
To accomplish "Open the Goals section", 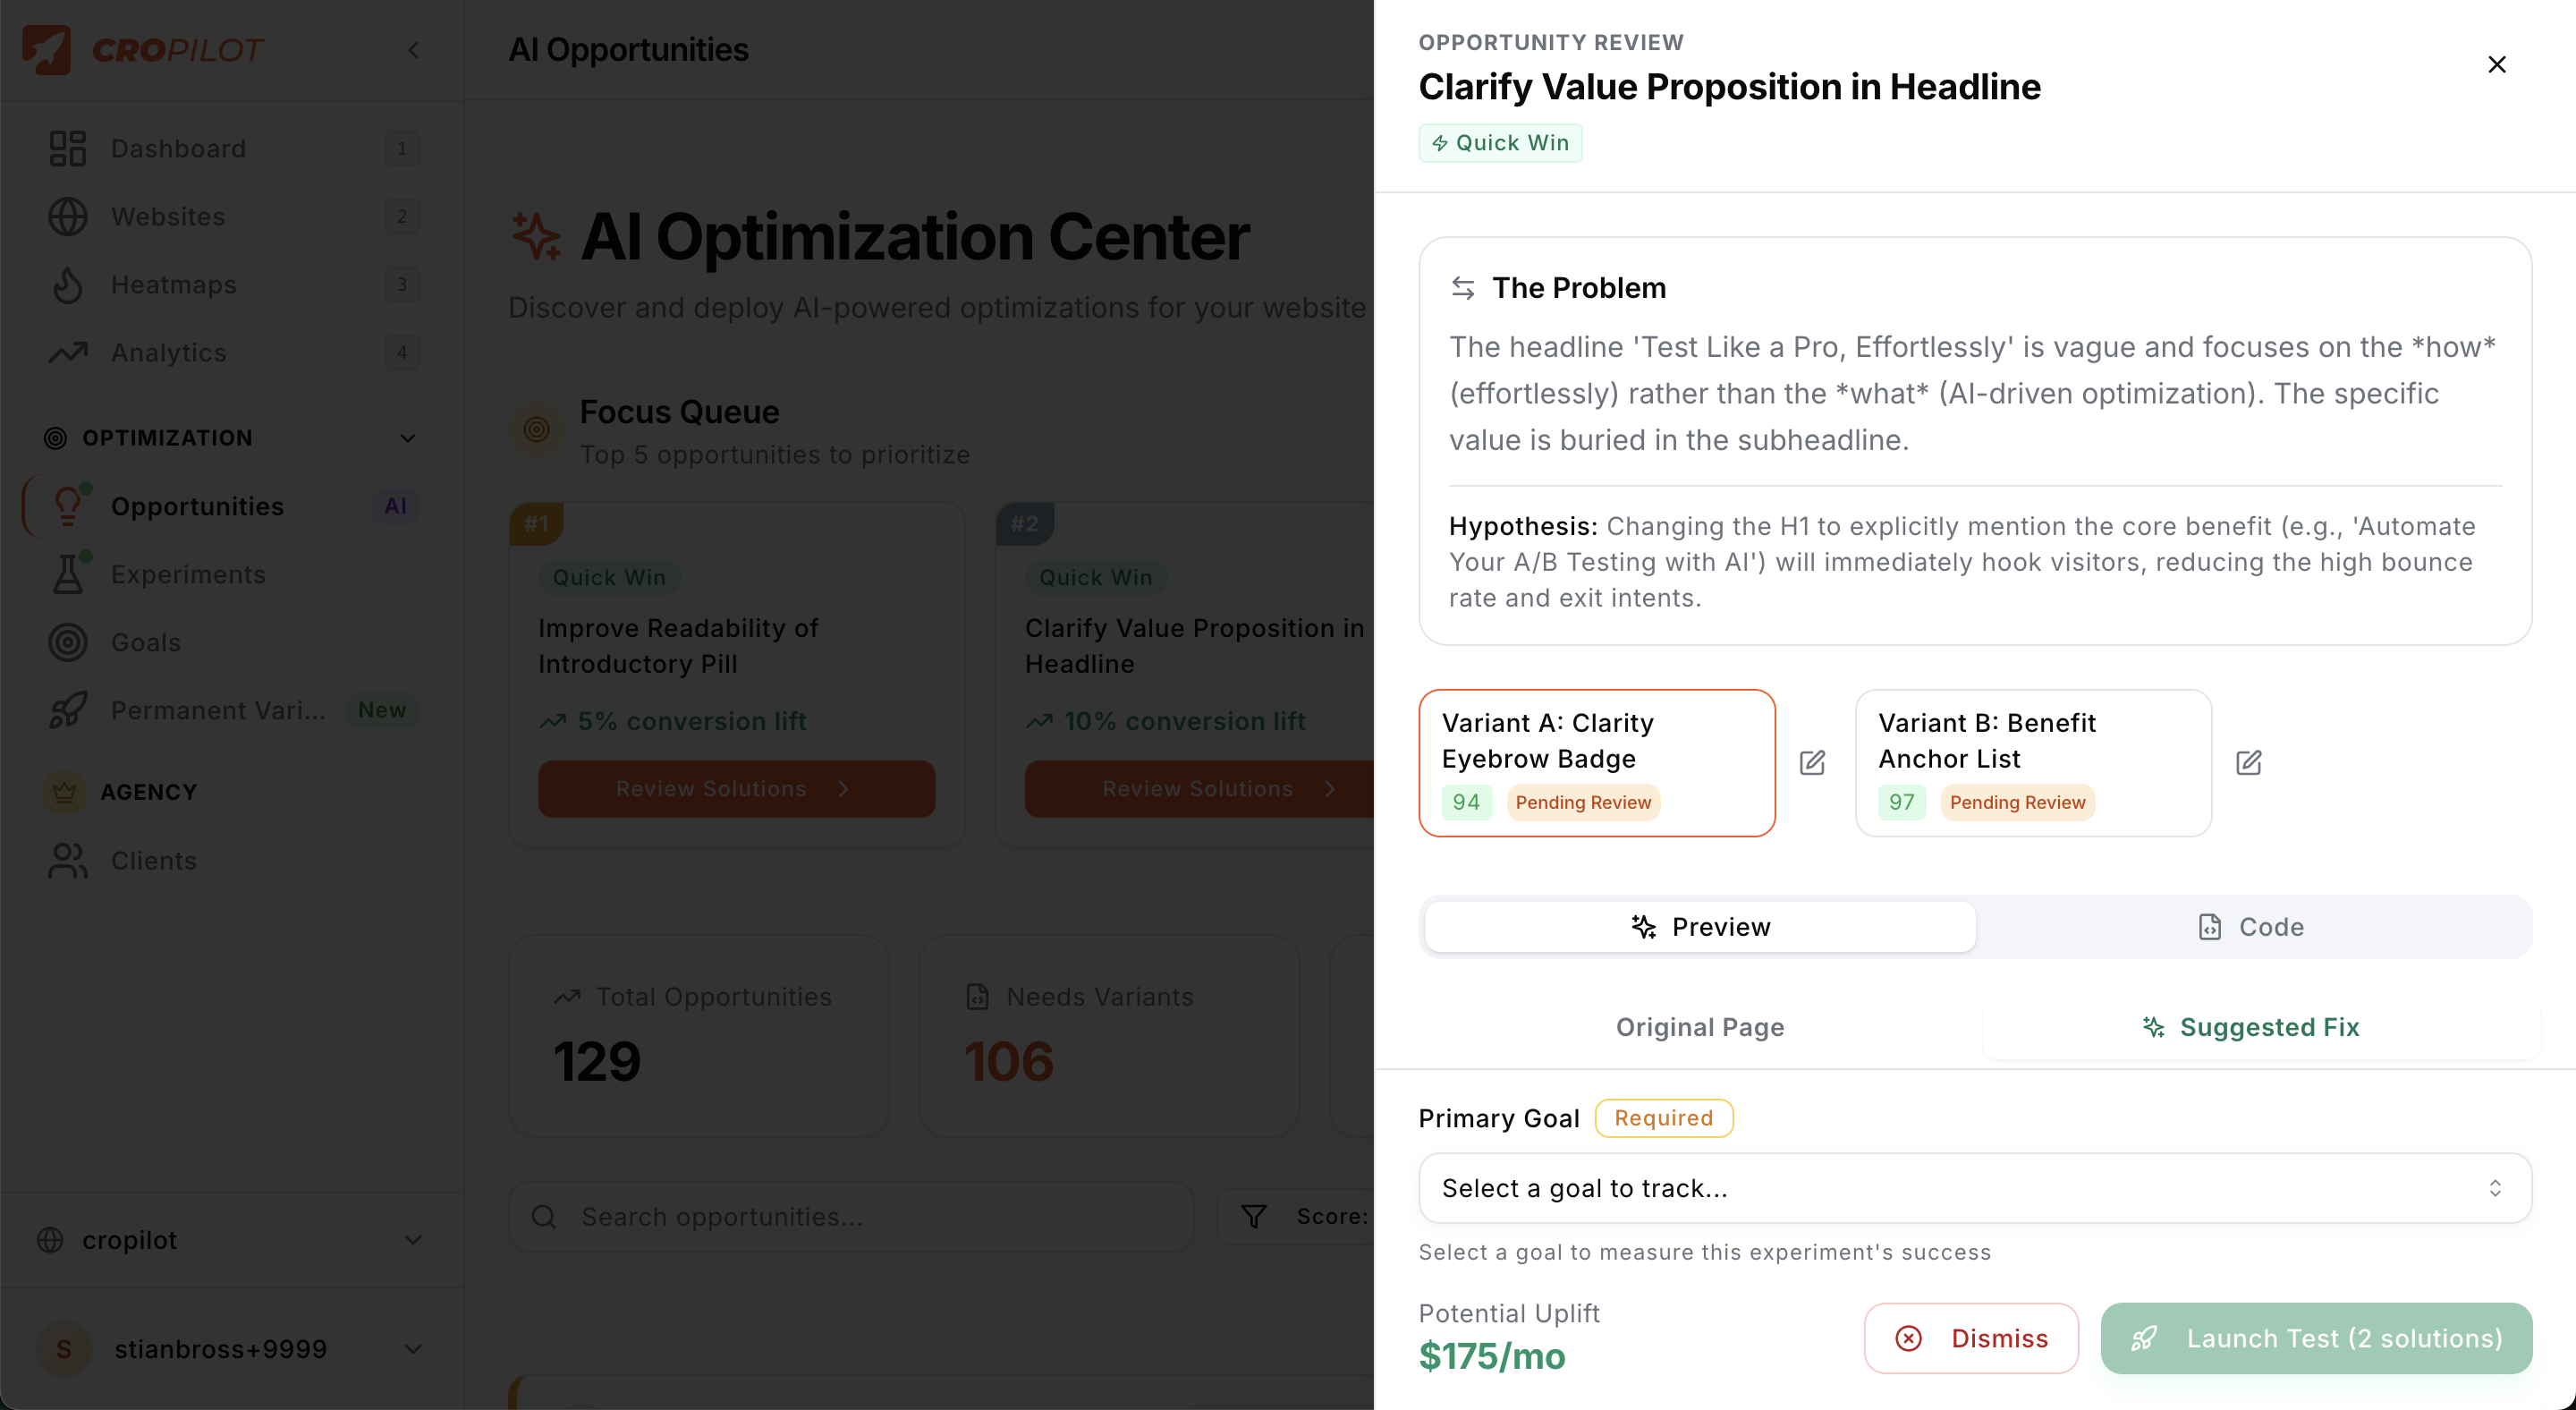I will pyautogui.click(x=145, y=642).
